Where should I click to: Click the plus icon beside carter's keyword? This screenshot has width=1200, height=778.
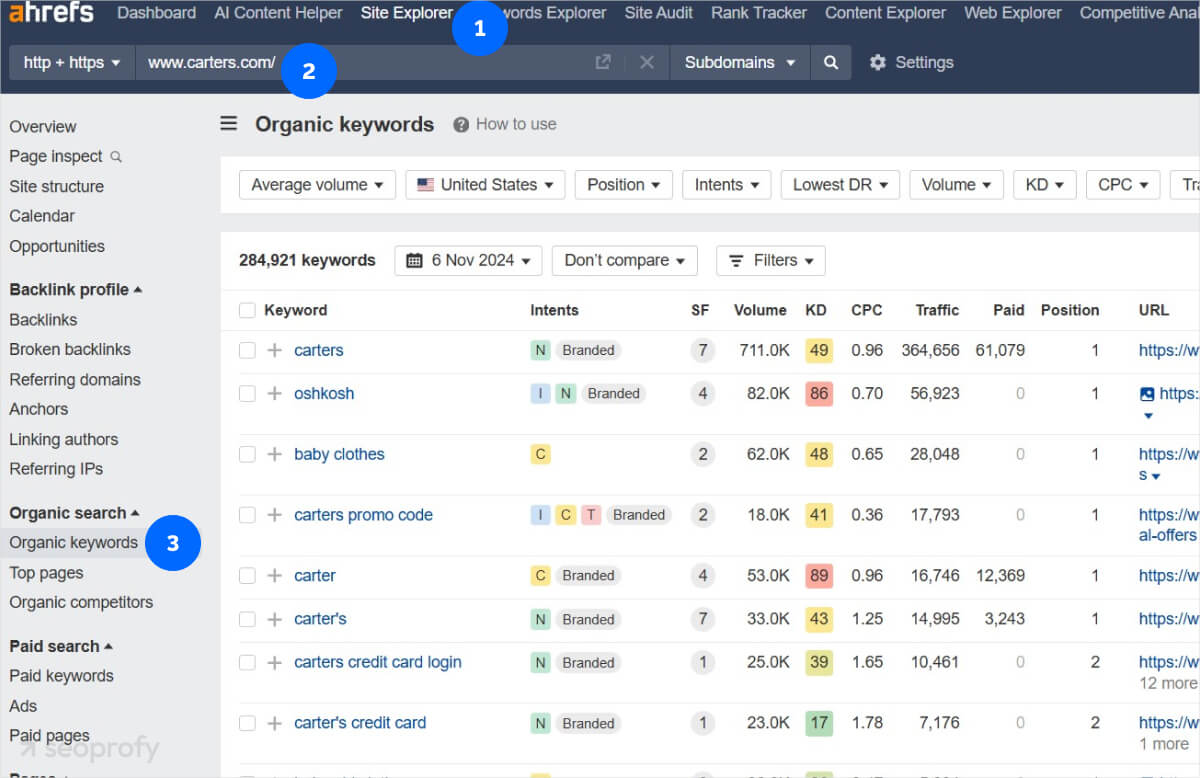click(275, 619)
